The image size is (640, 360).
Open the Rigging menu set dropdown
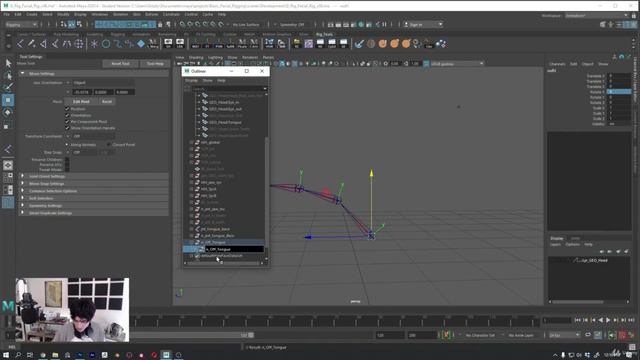coord(21,24)
